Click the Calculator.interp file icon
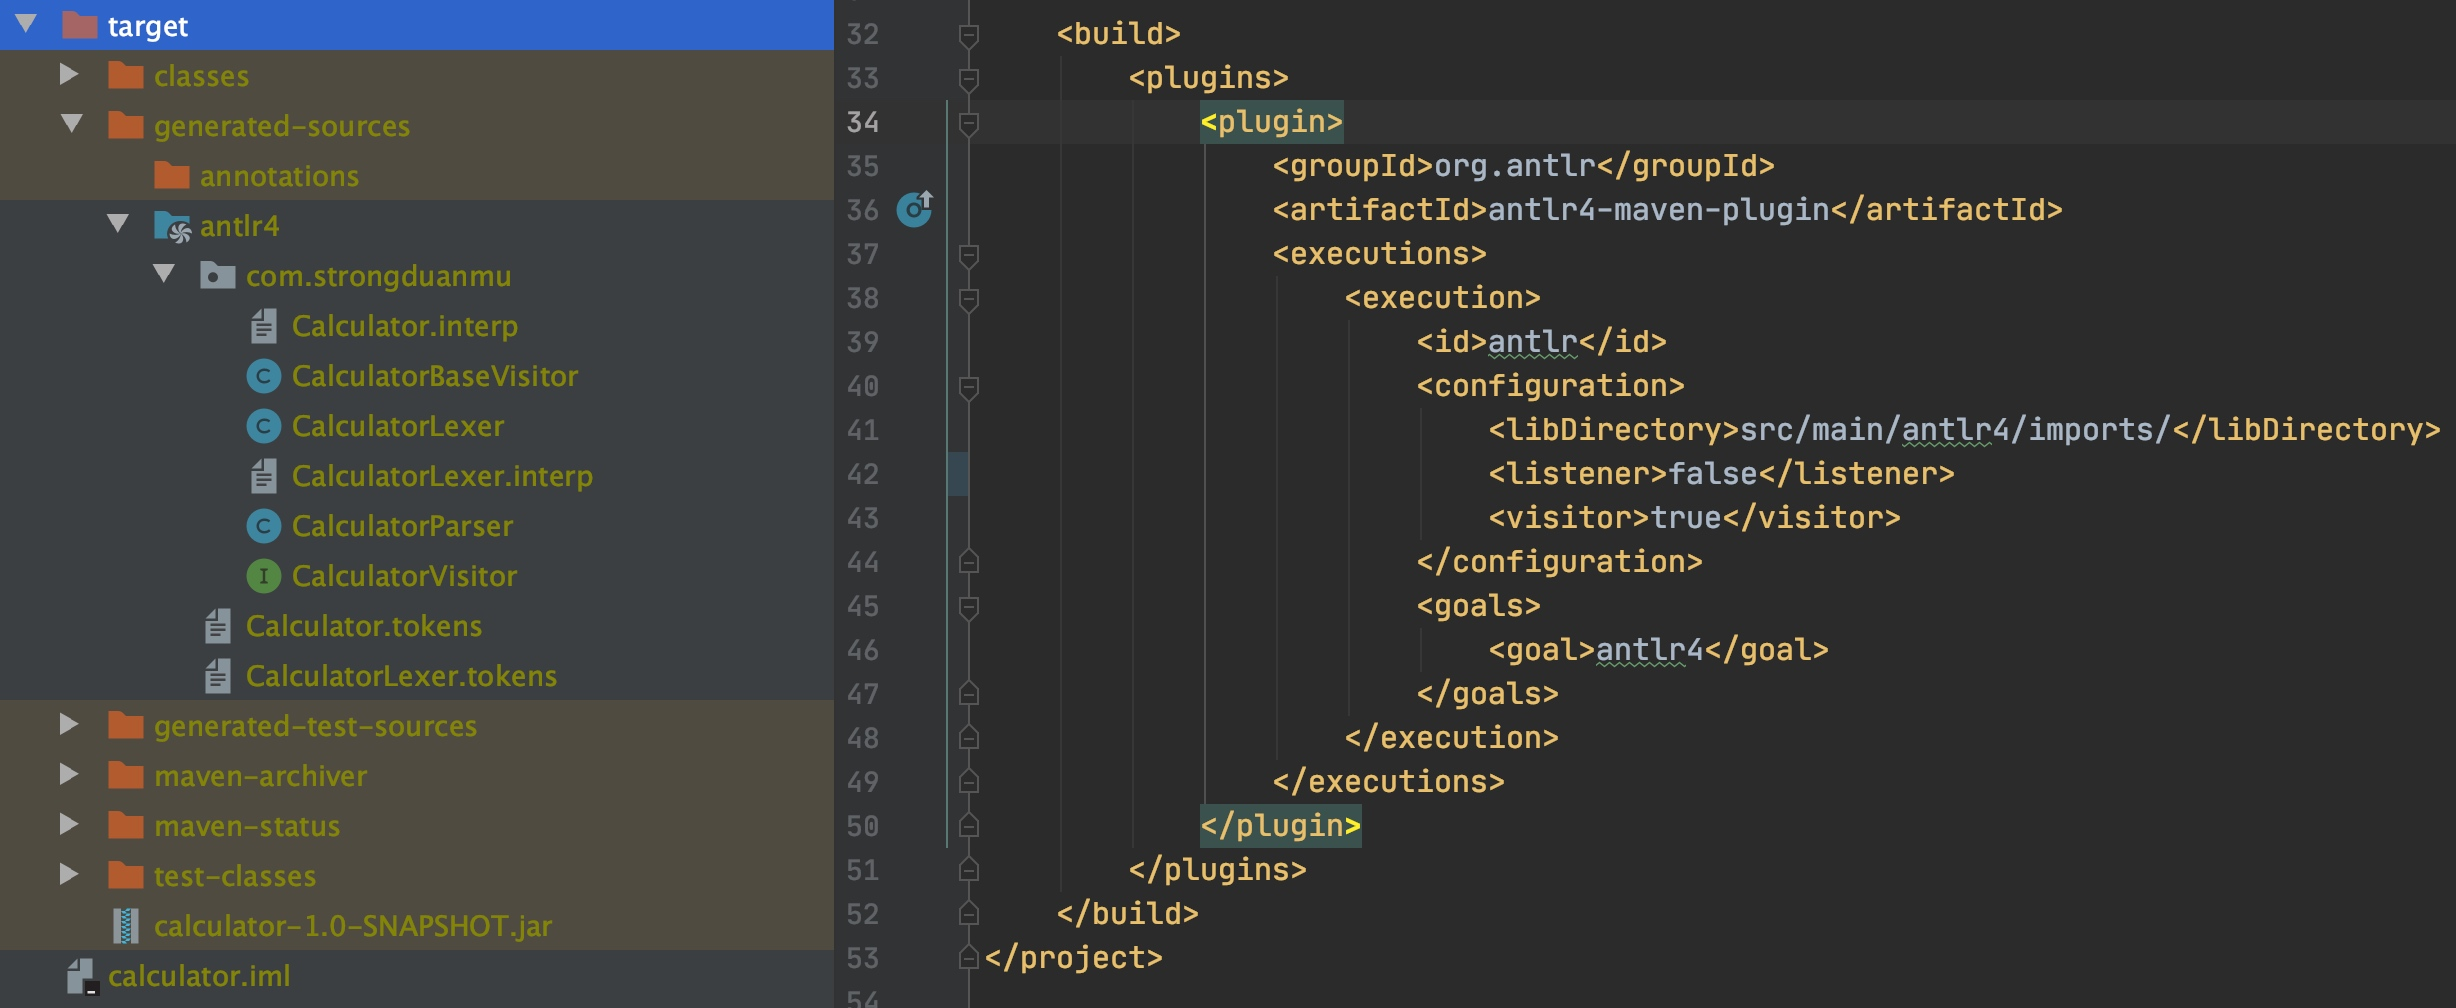This screenshot has height=1008, width=2456. 263,326
